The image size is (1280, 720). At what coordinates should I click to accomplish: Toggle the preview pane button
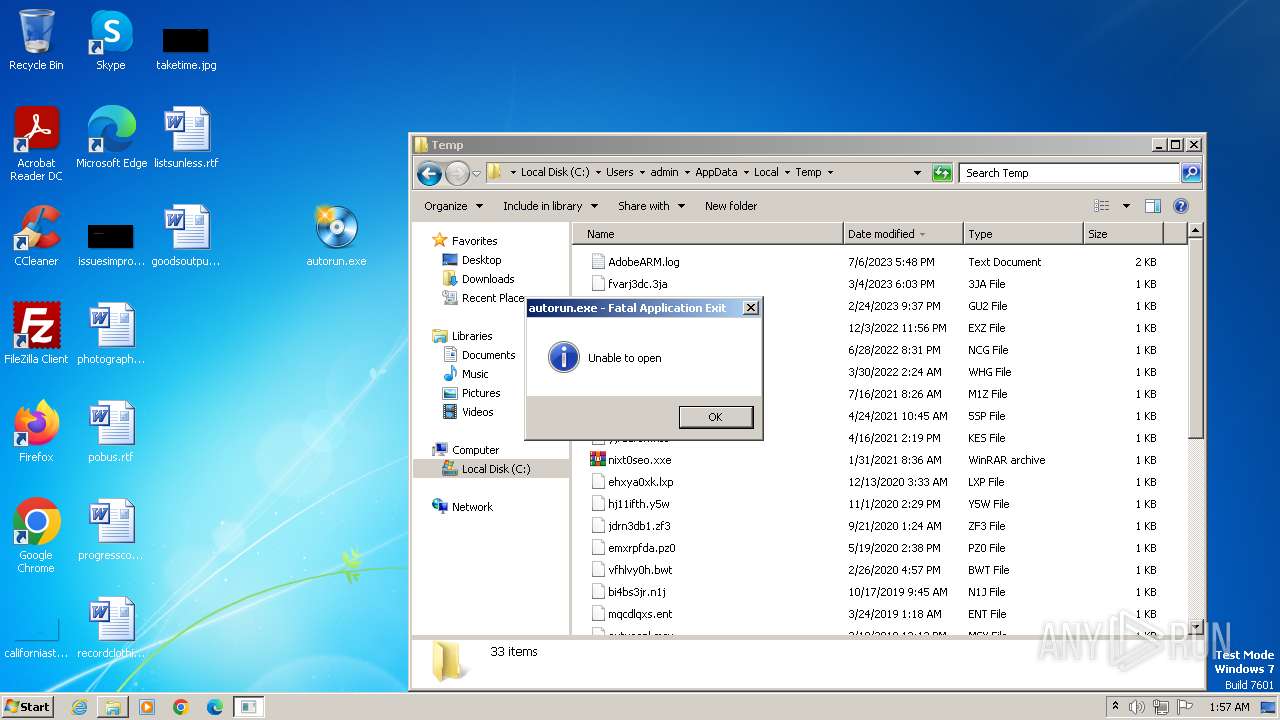pos(1152,206)
